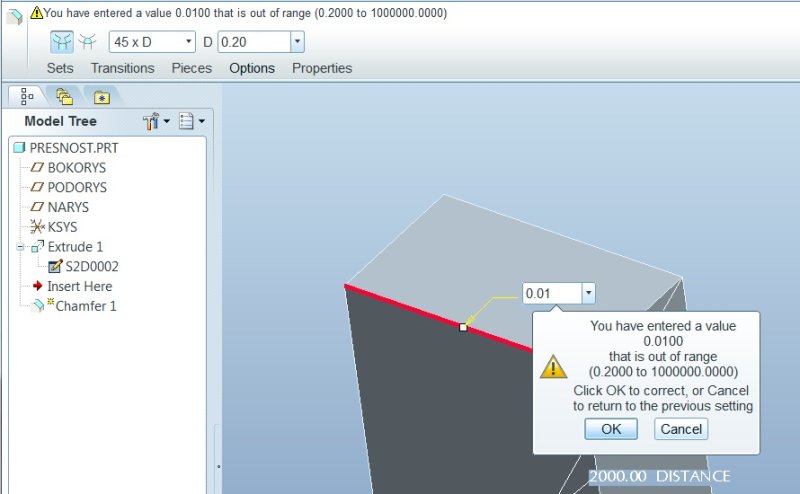Click the navigator pane collapse handle
This screenshot has width=800, height=494.
point(218,466)
